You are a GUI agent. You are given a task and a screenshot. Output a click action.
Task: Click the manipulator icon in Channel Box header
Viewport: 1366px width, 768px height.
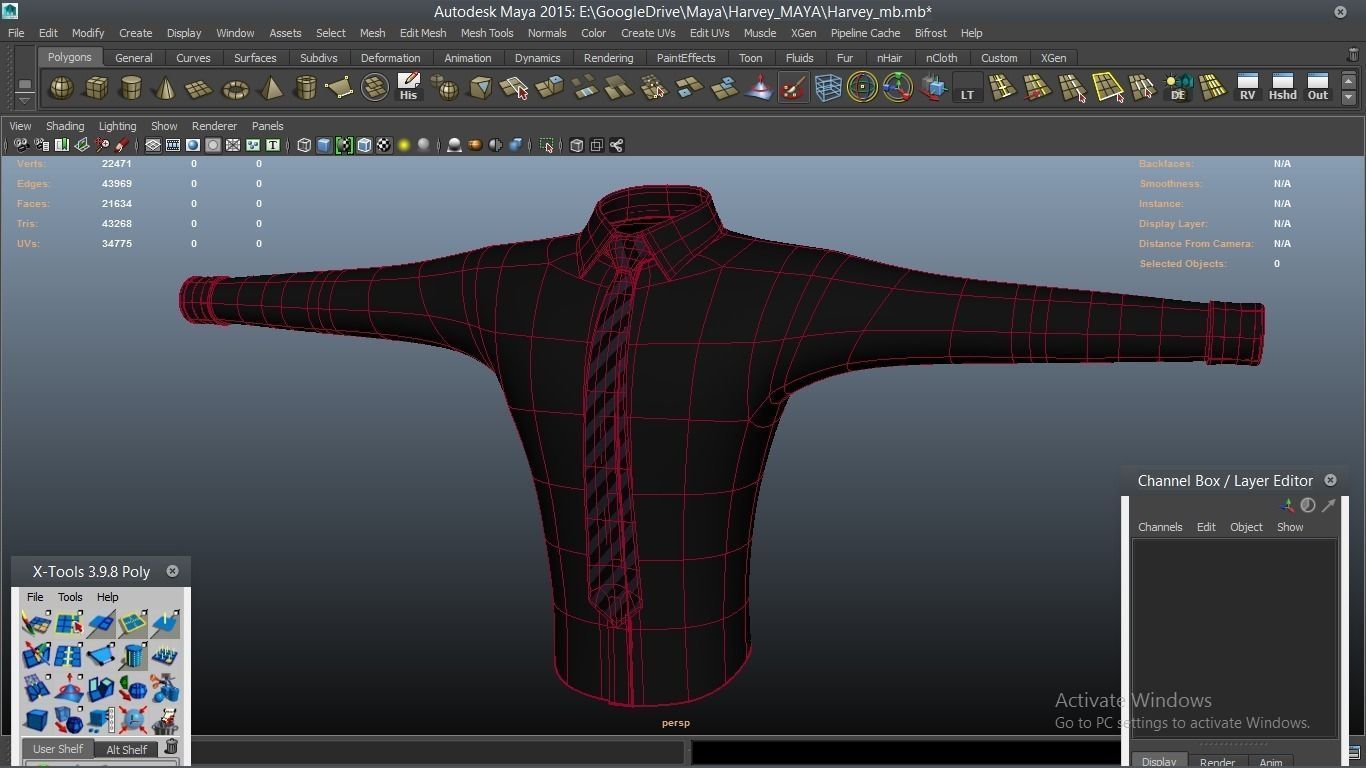1288,506
